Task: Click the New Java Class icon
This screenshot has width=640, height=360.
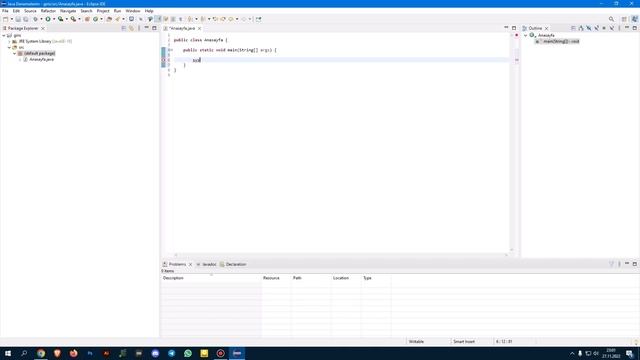Action: [96, 19]
